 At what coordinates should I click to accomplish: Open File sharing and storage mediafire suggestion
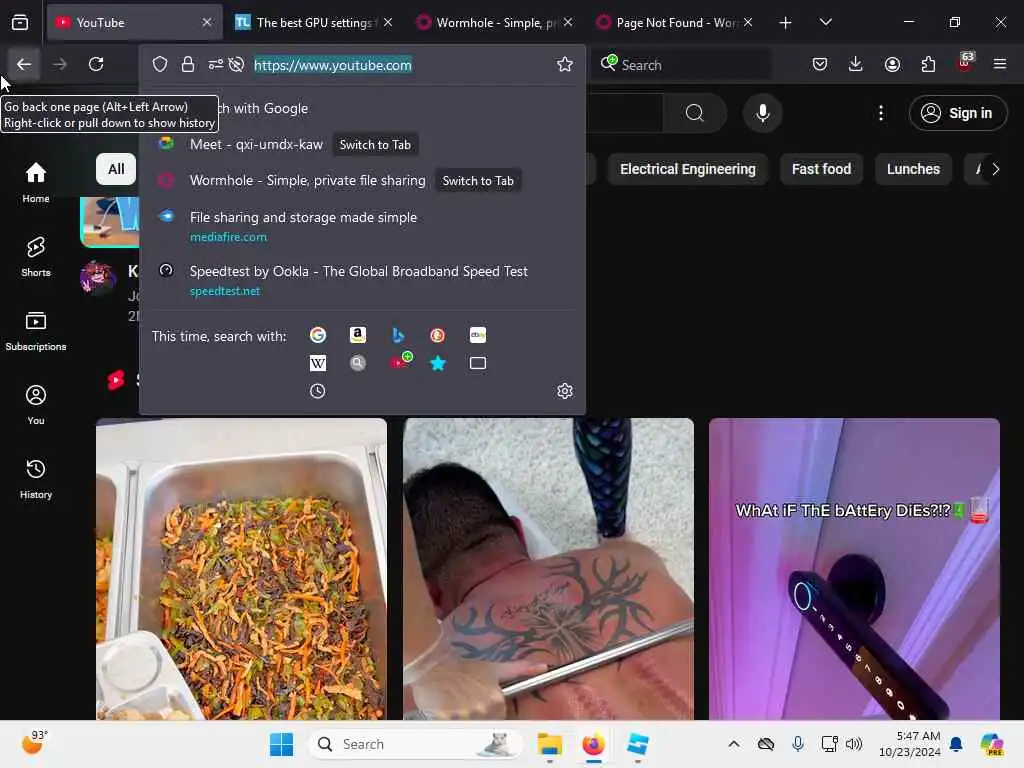[x=363, y=226]
